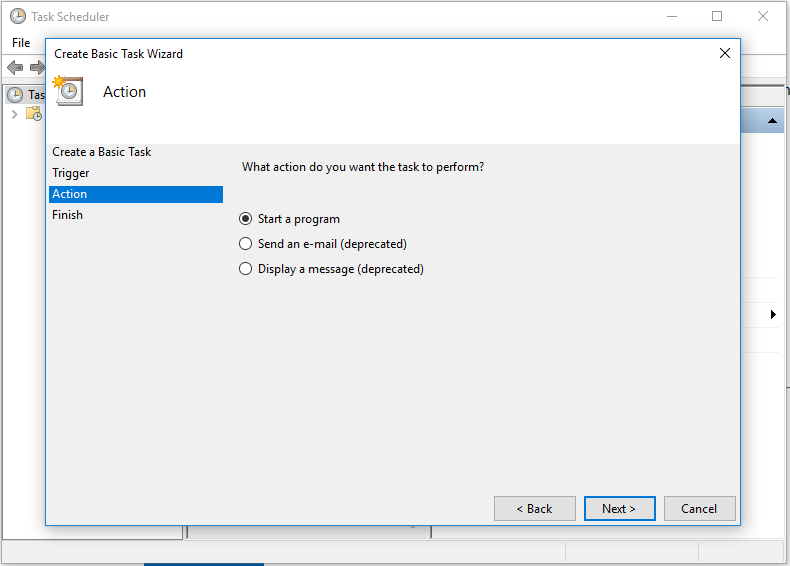Expand the Task Scheduler Library tree node
Image resolution: width=790 pixels, height=566 pixels.
pos(15,114)
